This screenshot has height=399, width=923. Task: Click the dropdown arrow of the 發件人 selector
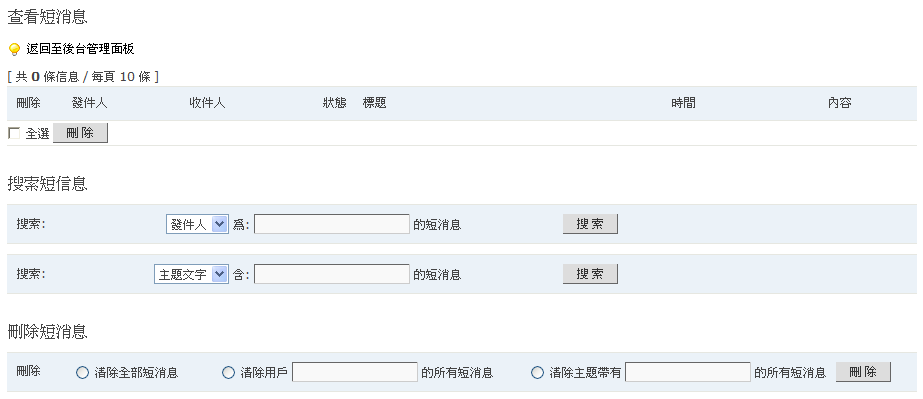point(220,224)
